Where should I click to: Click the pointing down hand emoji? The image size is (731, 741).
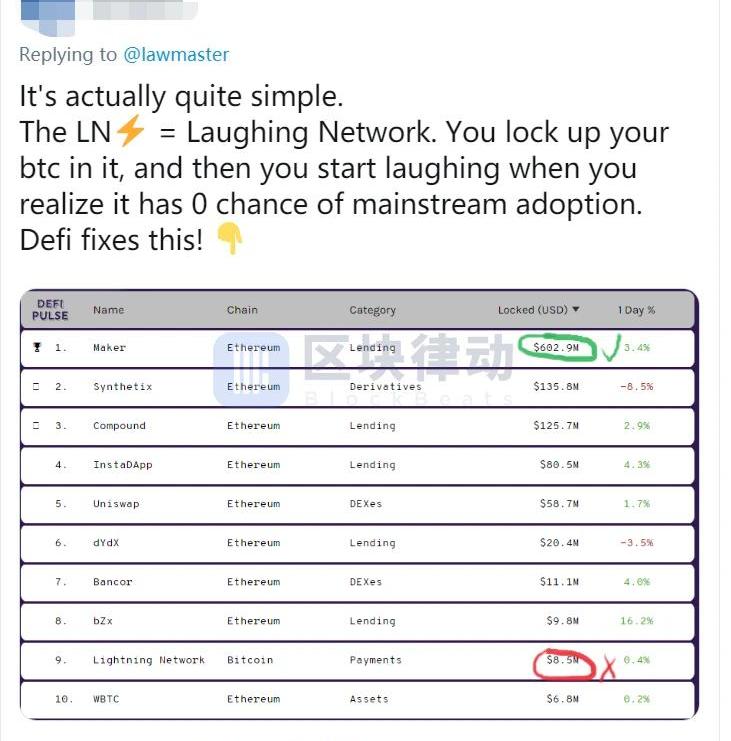tap(229, 239)
